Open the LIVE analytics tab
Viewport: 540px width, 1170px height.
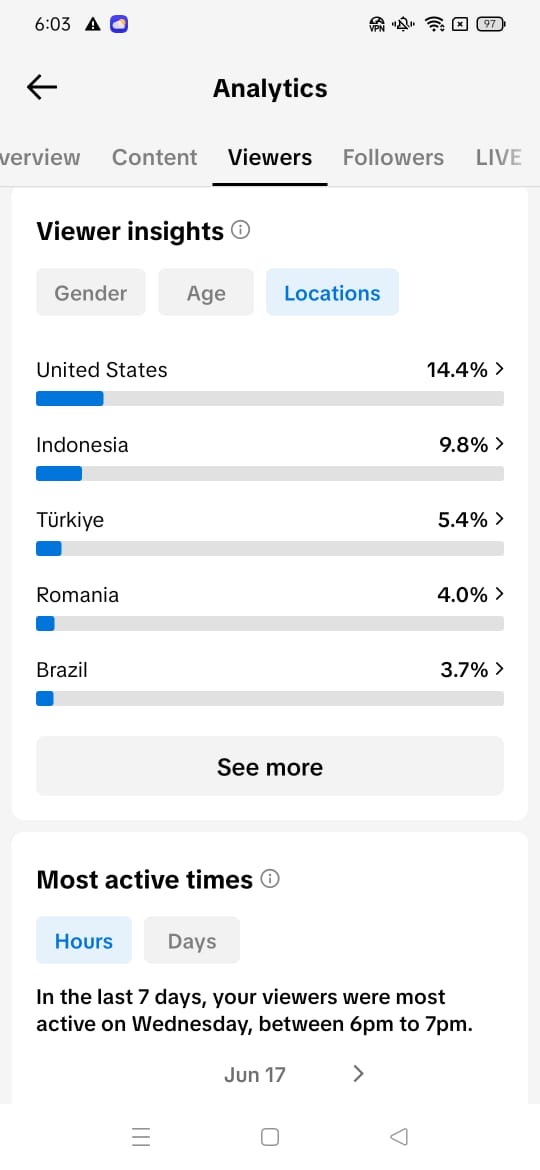pos(498,157)
